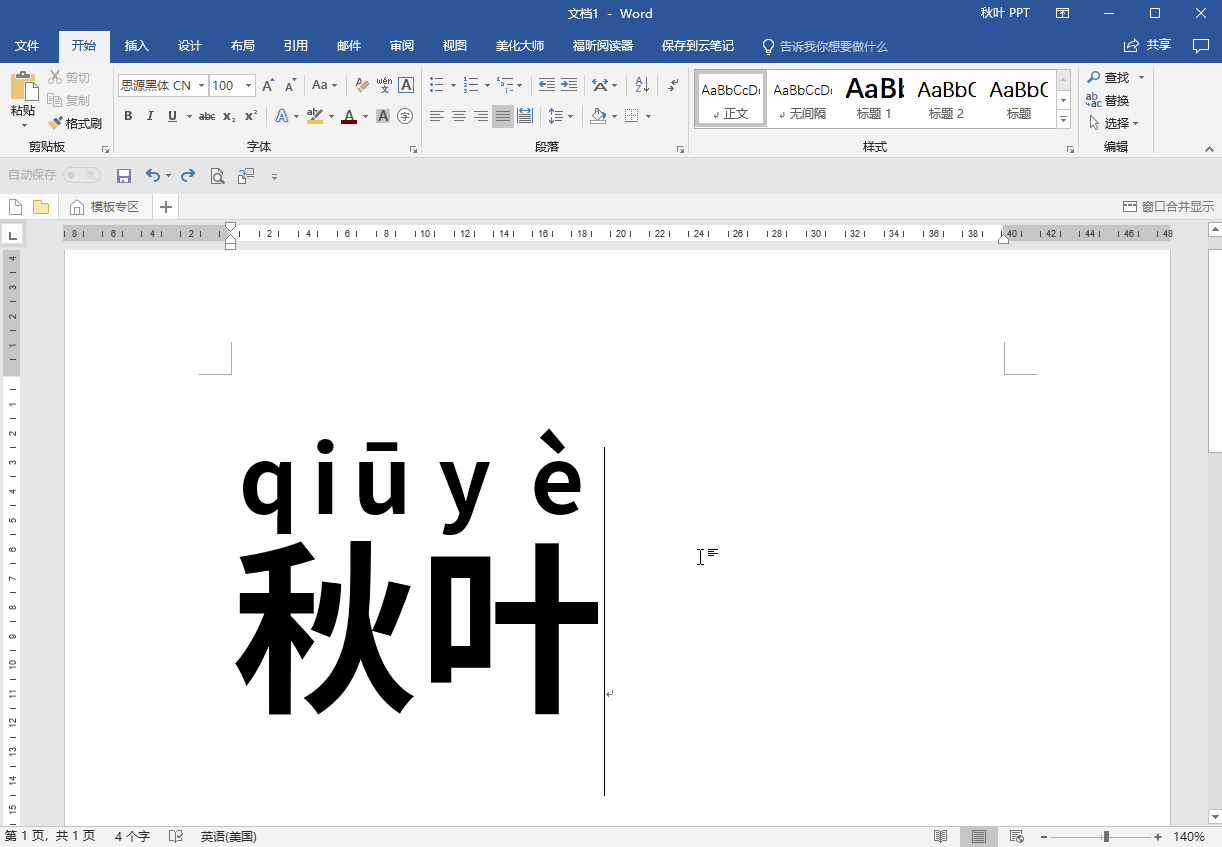Expand the numbering list dropdown arrow
Image resolution: width=1222 pixels, height=847 pixels.
click(x=487, y=86)
